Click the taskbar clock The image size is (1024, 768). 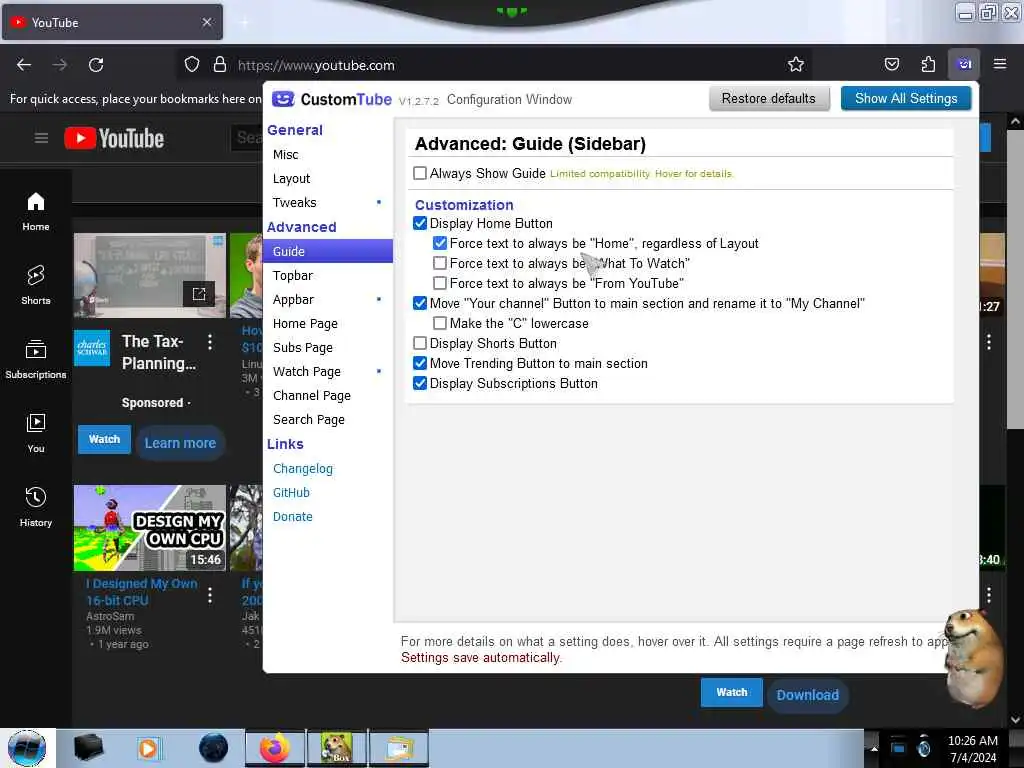(972, 749)
